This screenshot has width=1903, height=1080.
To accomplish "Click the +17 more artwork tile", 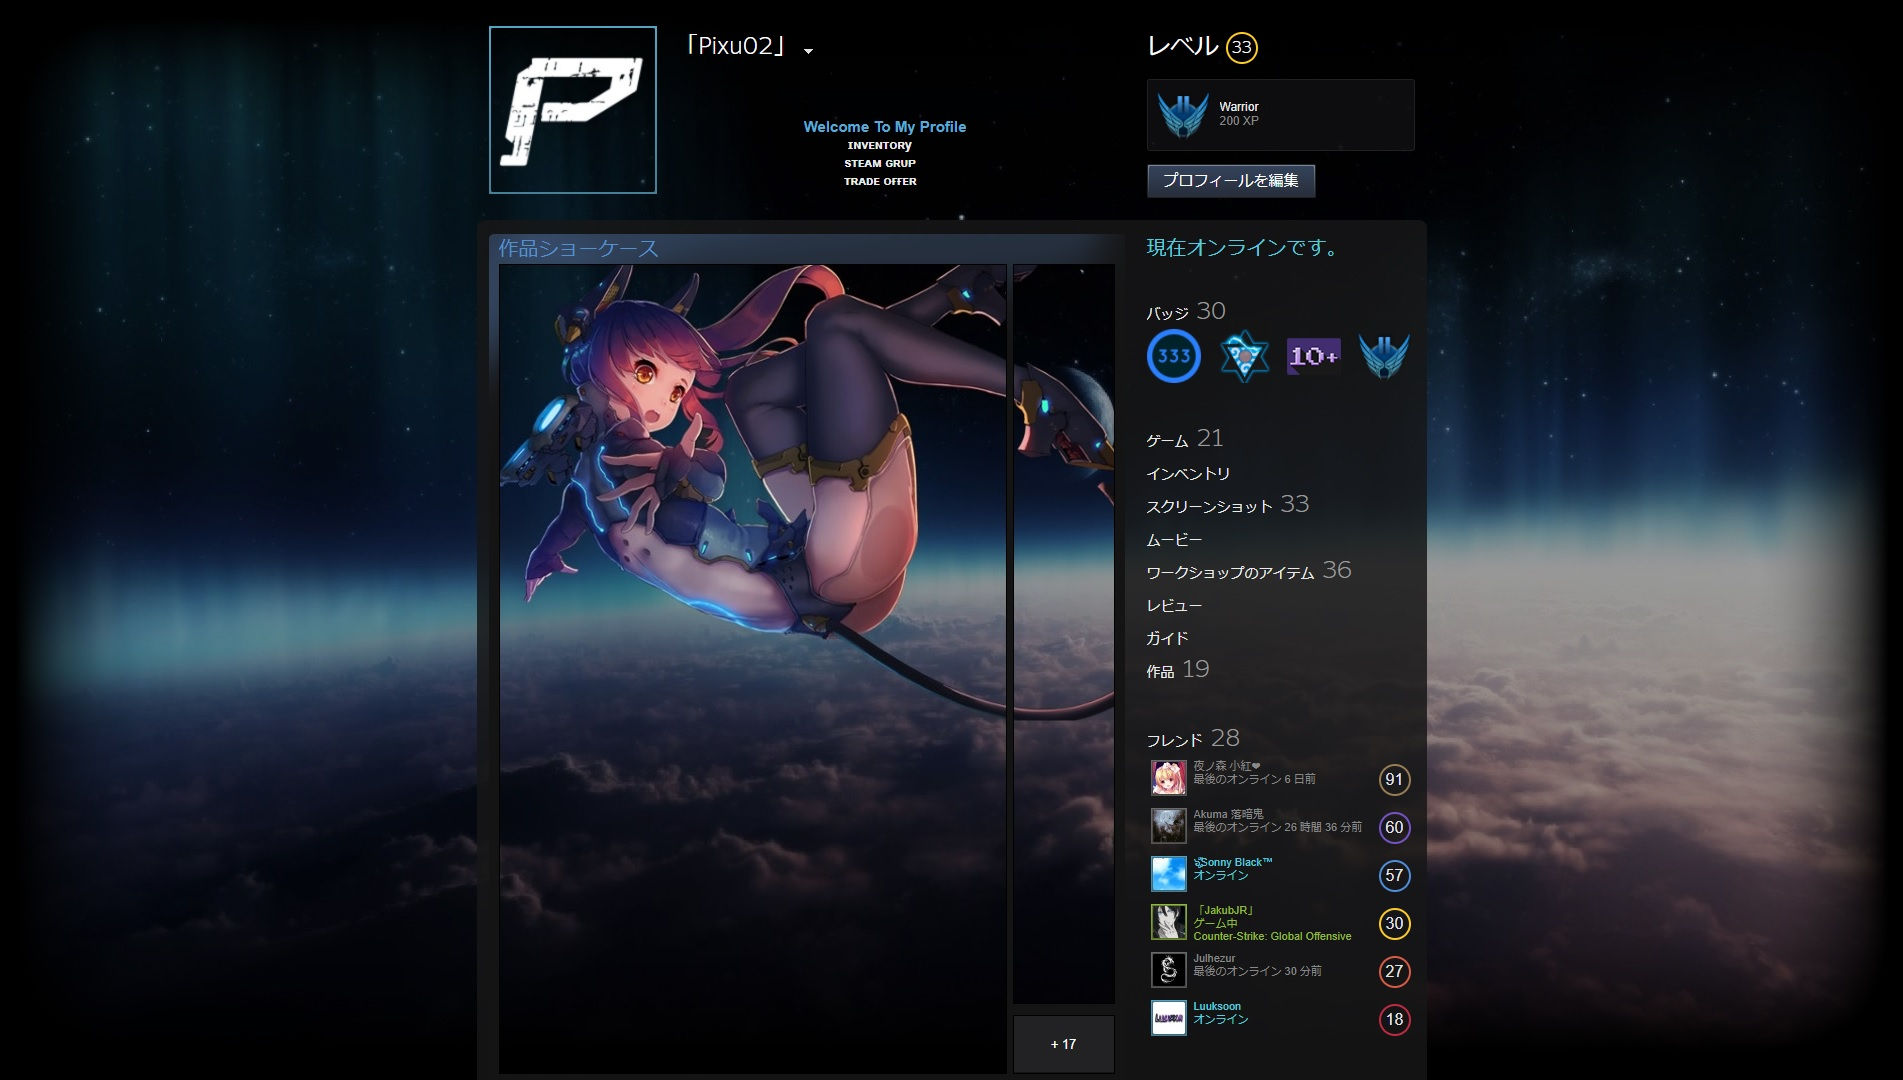I will click(x=1064, y=1044).
